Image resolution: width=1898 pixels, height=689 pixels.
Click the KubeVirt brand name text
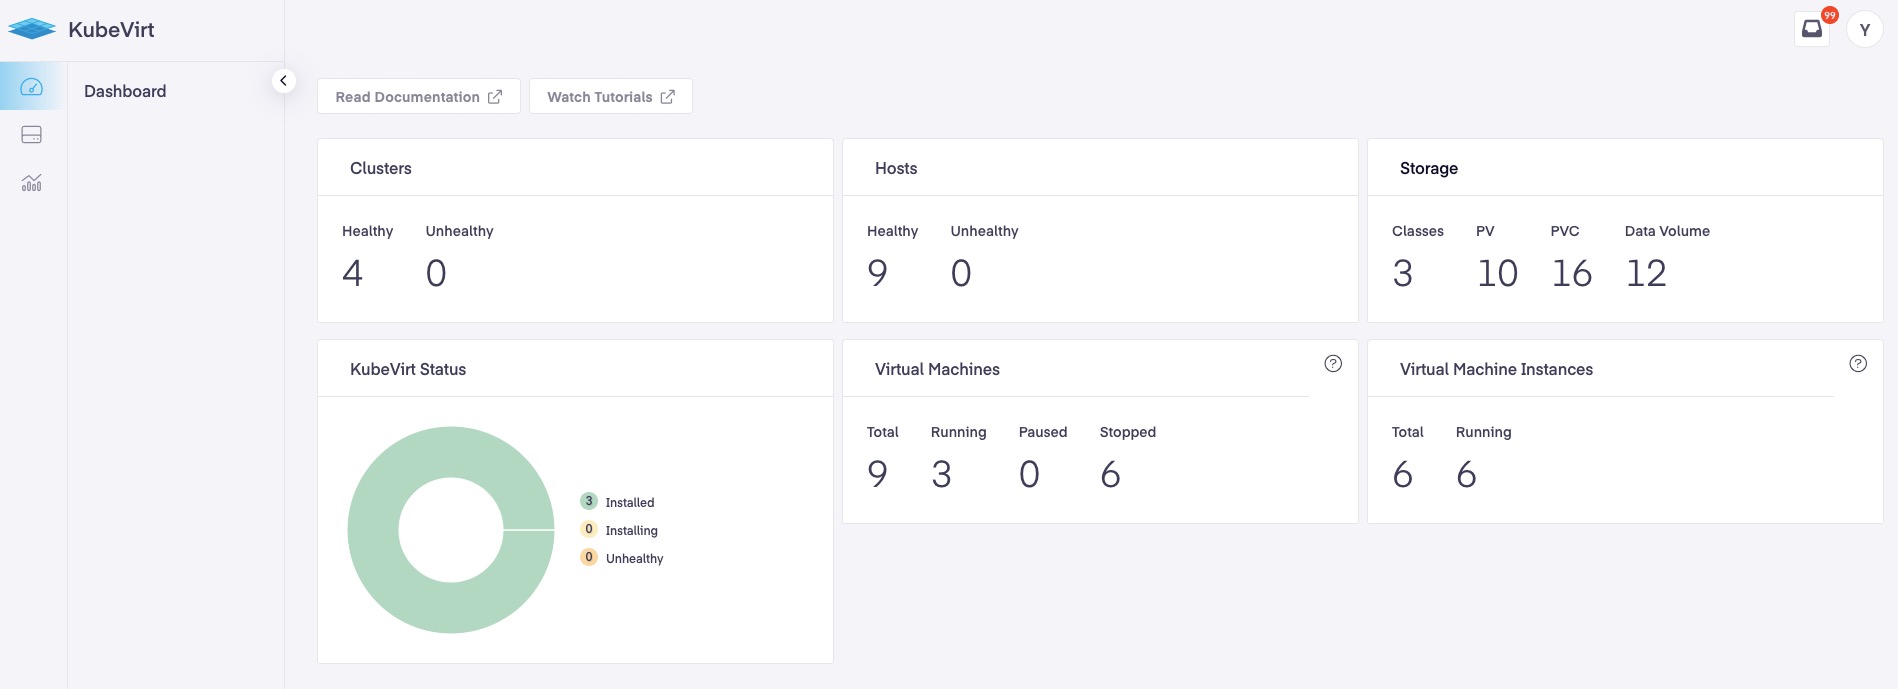111,30
